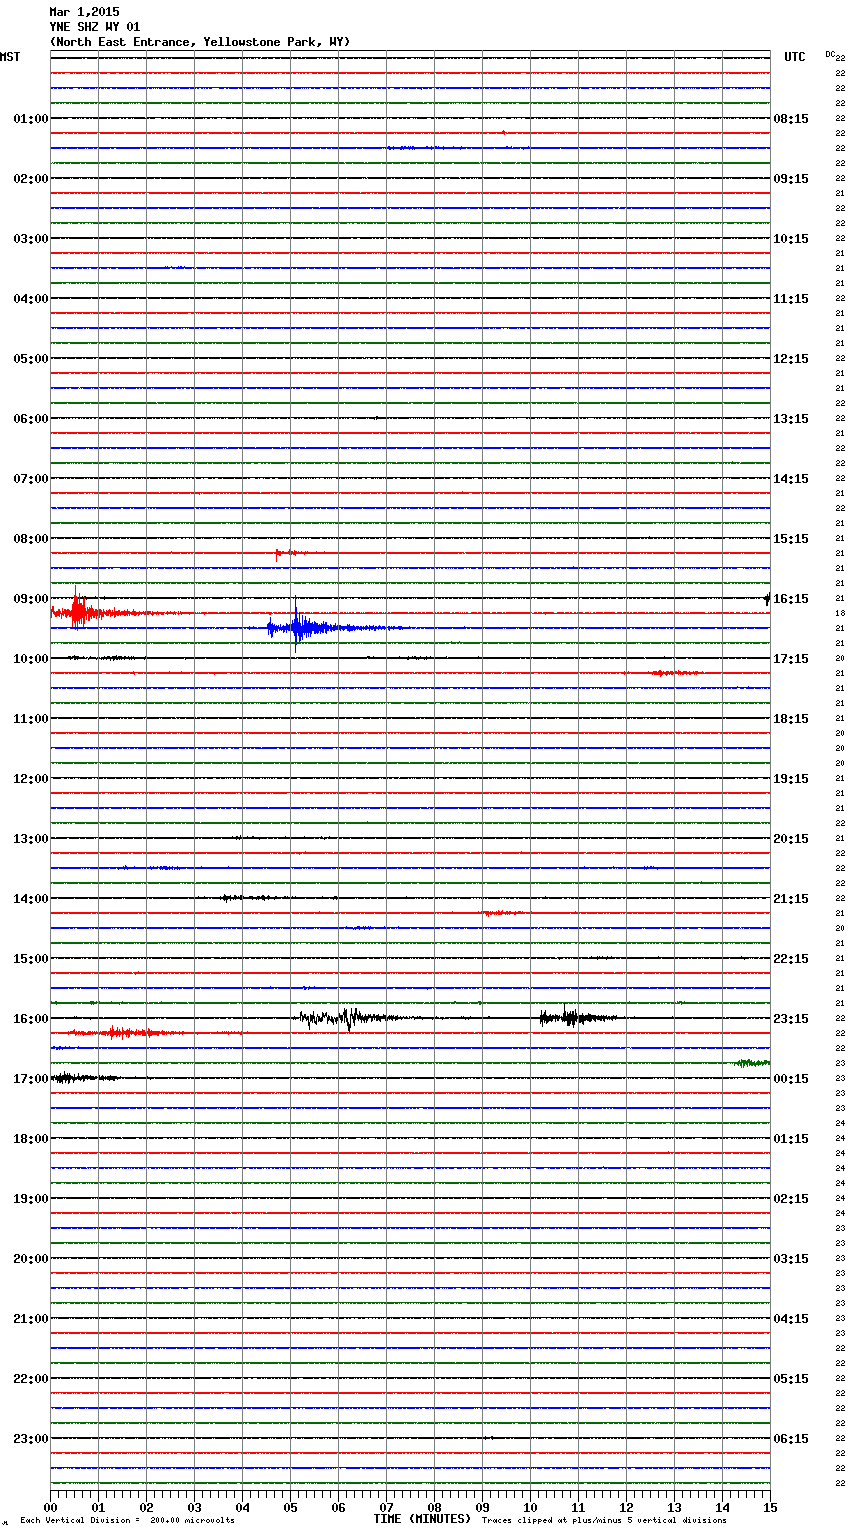This screenshot has width=850, height=1534.
Task: Select the station code "YNE SHZ WY 01"
Action: click(95, 27)
